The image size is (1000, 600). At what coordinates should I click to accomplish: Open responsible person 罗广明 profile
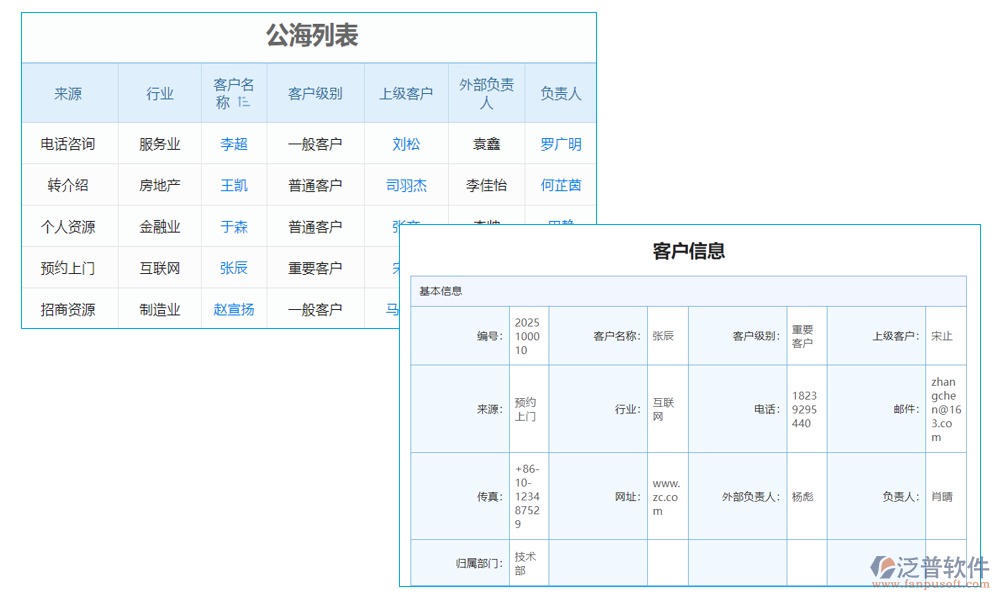coord(560,143)
